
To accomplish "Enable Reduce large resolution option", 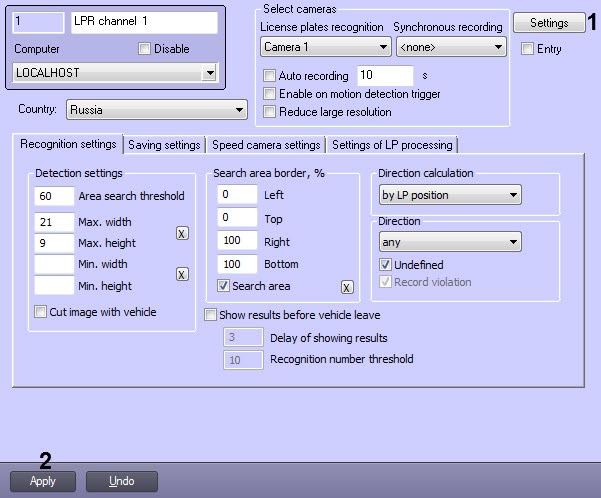I will [269, 112].
